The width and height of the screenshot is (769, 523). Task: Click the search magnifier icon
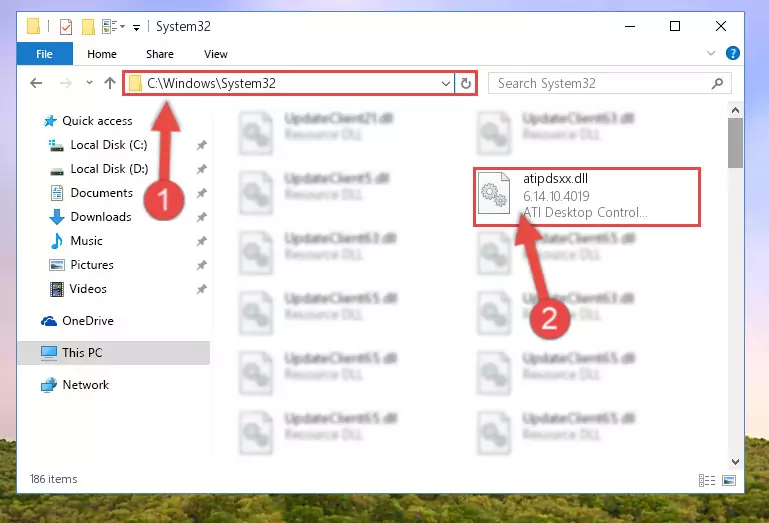click(x=717, y=83)
